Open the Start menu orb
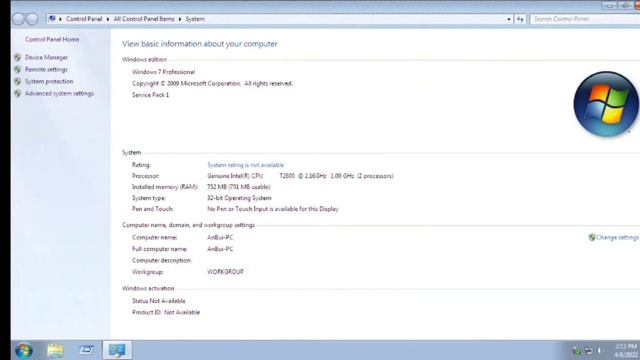This screenshot has height=360, width=640. tap(24, 350)
